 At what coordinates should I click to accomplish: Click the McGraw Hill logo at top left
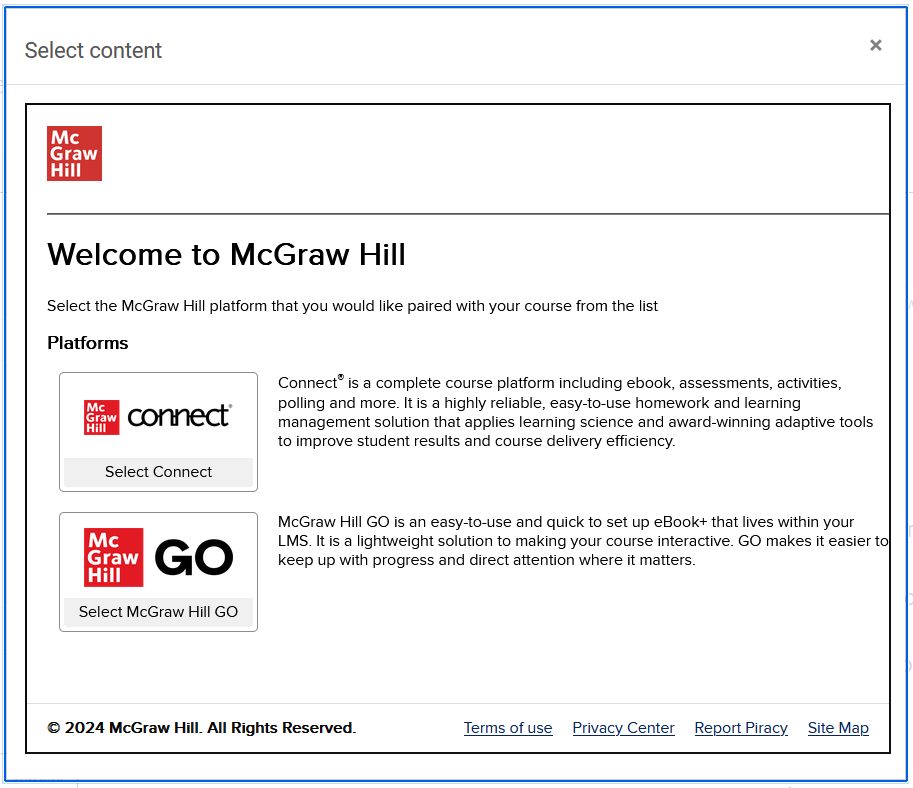point(73,152)
